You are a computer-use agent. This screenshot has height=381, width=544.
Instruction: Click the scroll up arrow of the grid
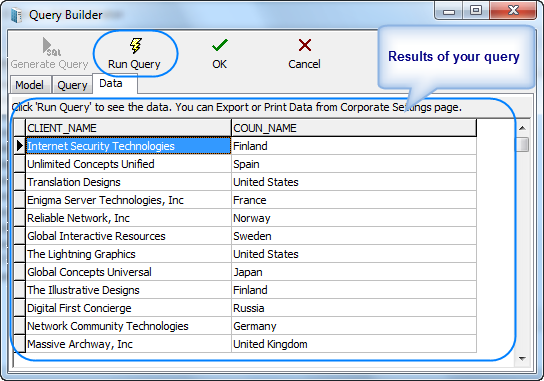(522, 128)
